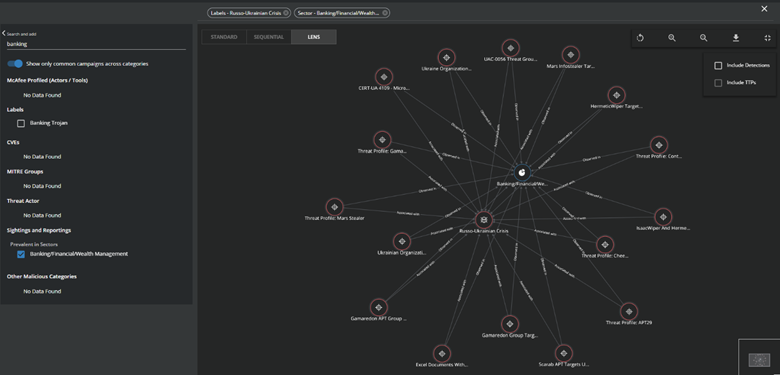
Task: Select the central Banking/Financial/Wealth sector node
Action: click(522, 173)
